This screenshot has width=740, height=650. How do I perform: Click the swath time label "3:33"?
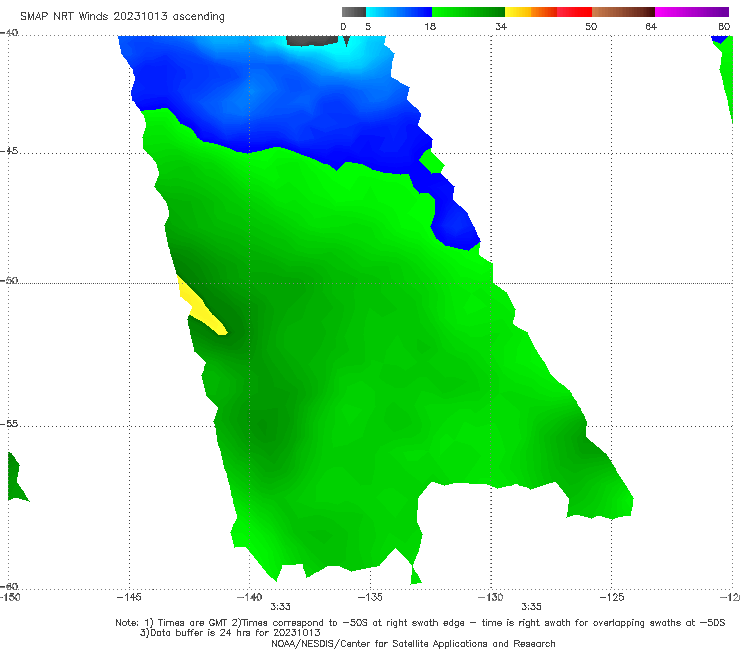tap(280, 607)
